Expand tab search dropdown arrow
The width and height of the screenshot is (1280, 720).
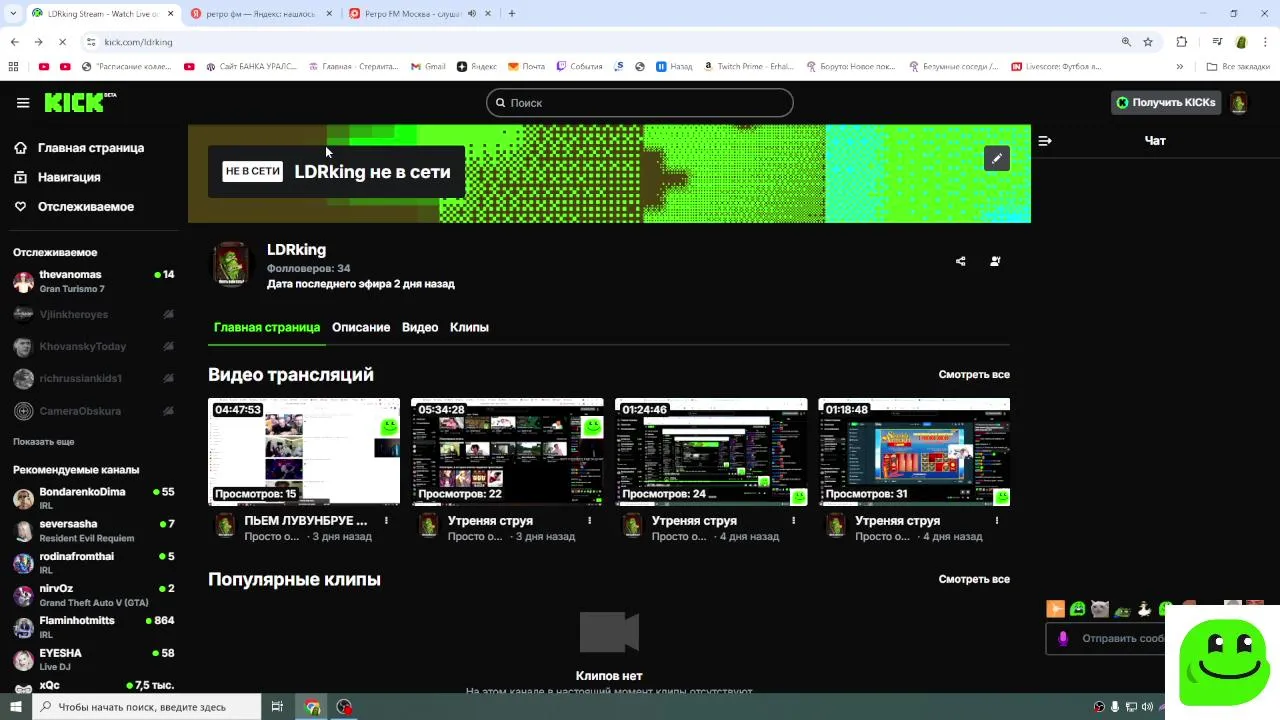13,14
